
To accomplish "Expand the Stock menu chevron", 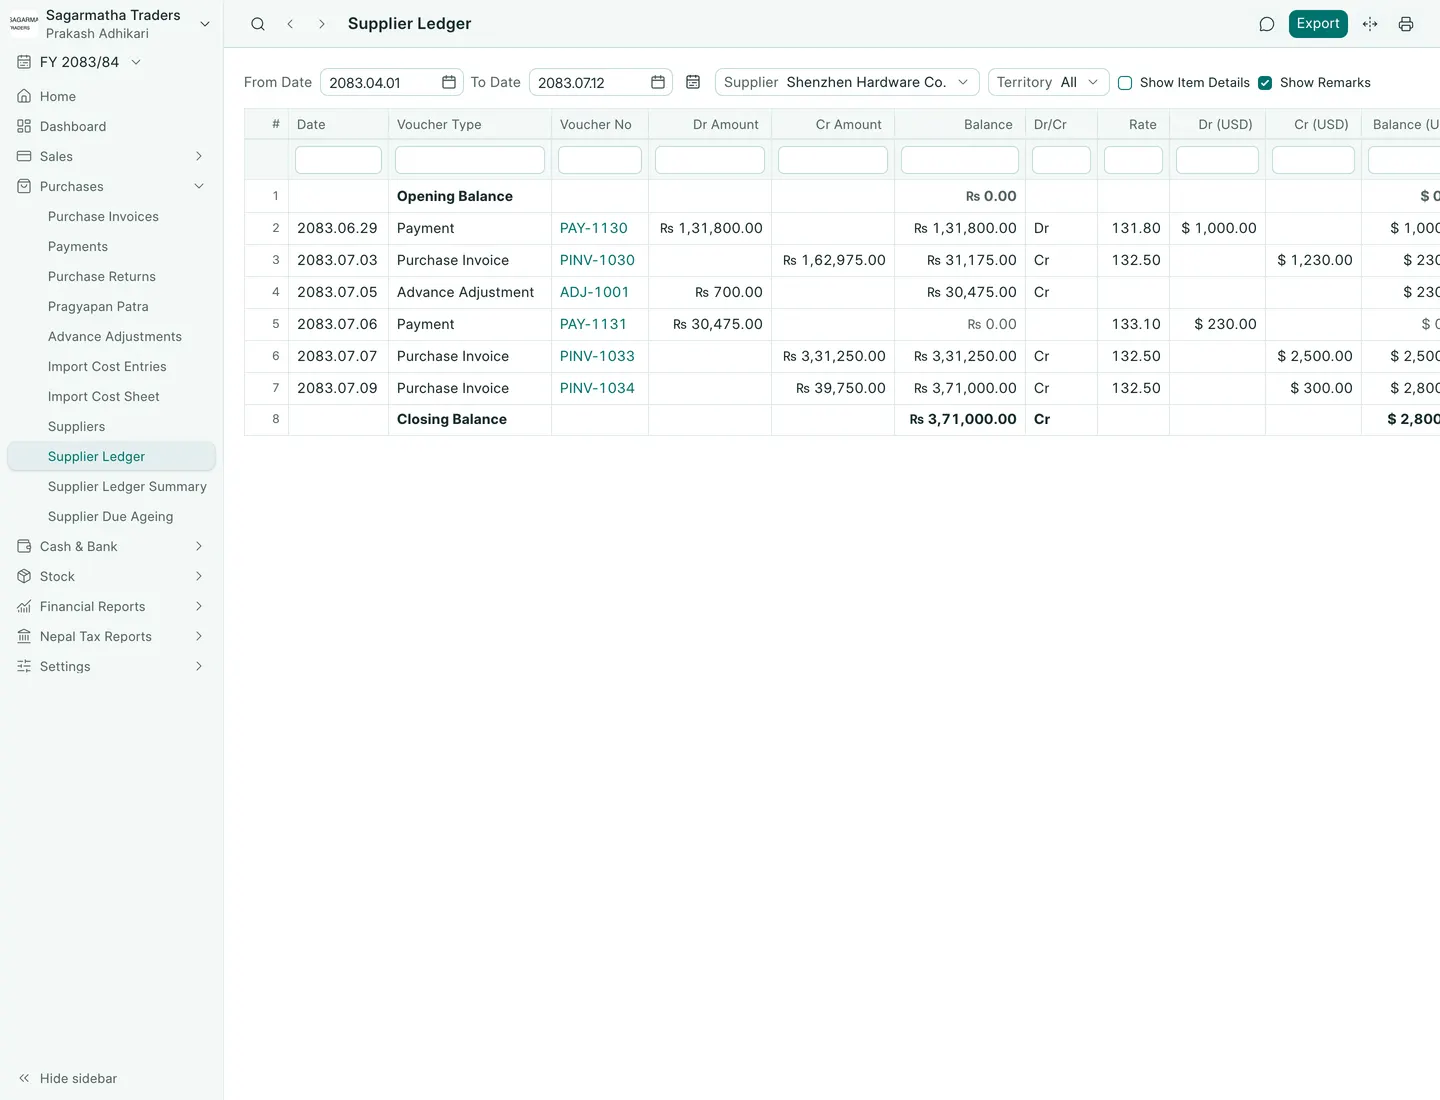I will pos(199,576).
